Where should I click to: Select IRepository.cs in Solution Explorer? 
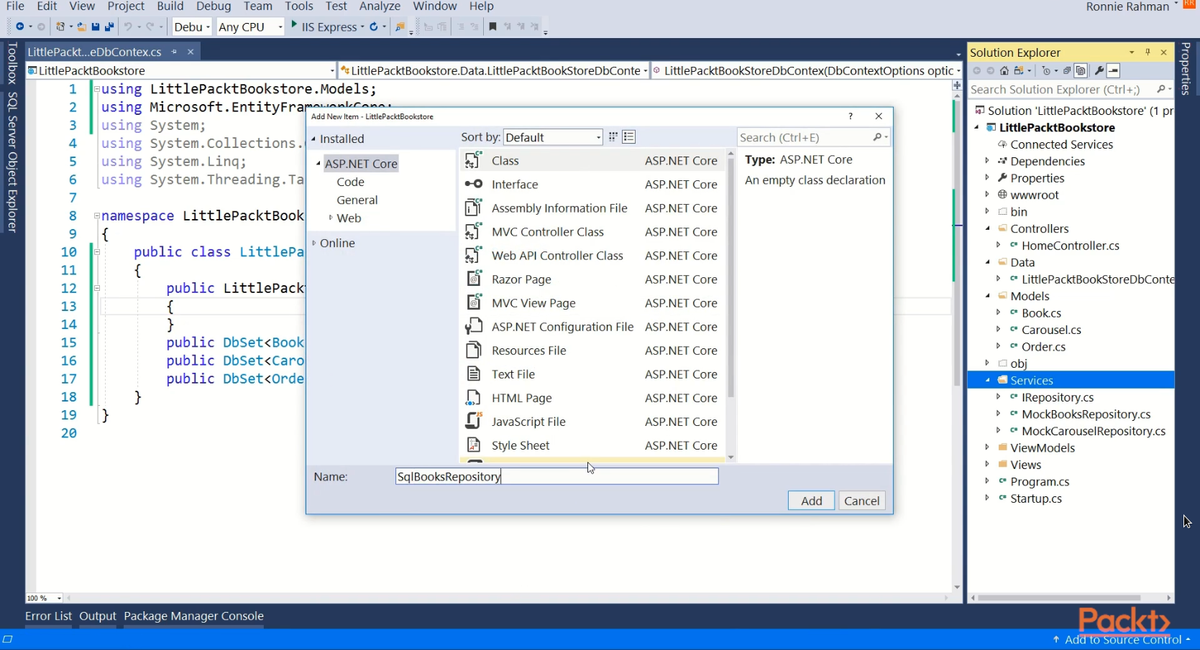tap(1057, 397)
